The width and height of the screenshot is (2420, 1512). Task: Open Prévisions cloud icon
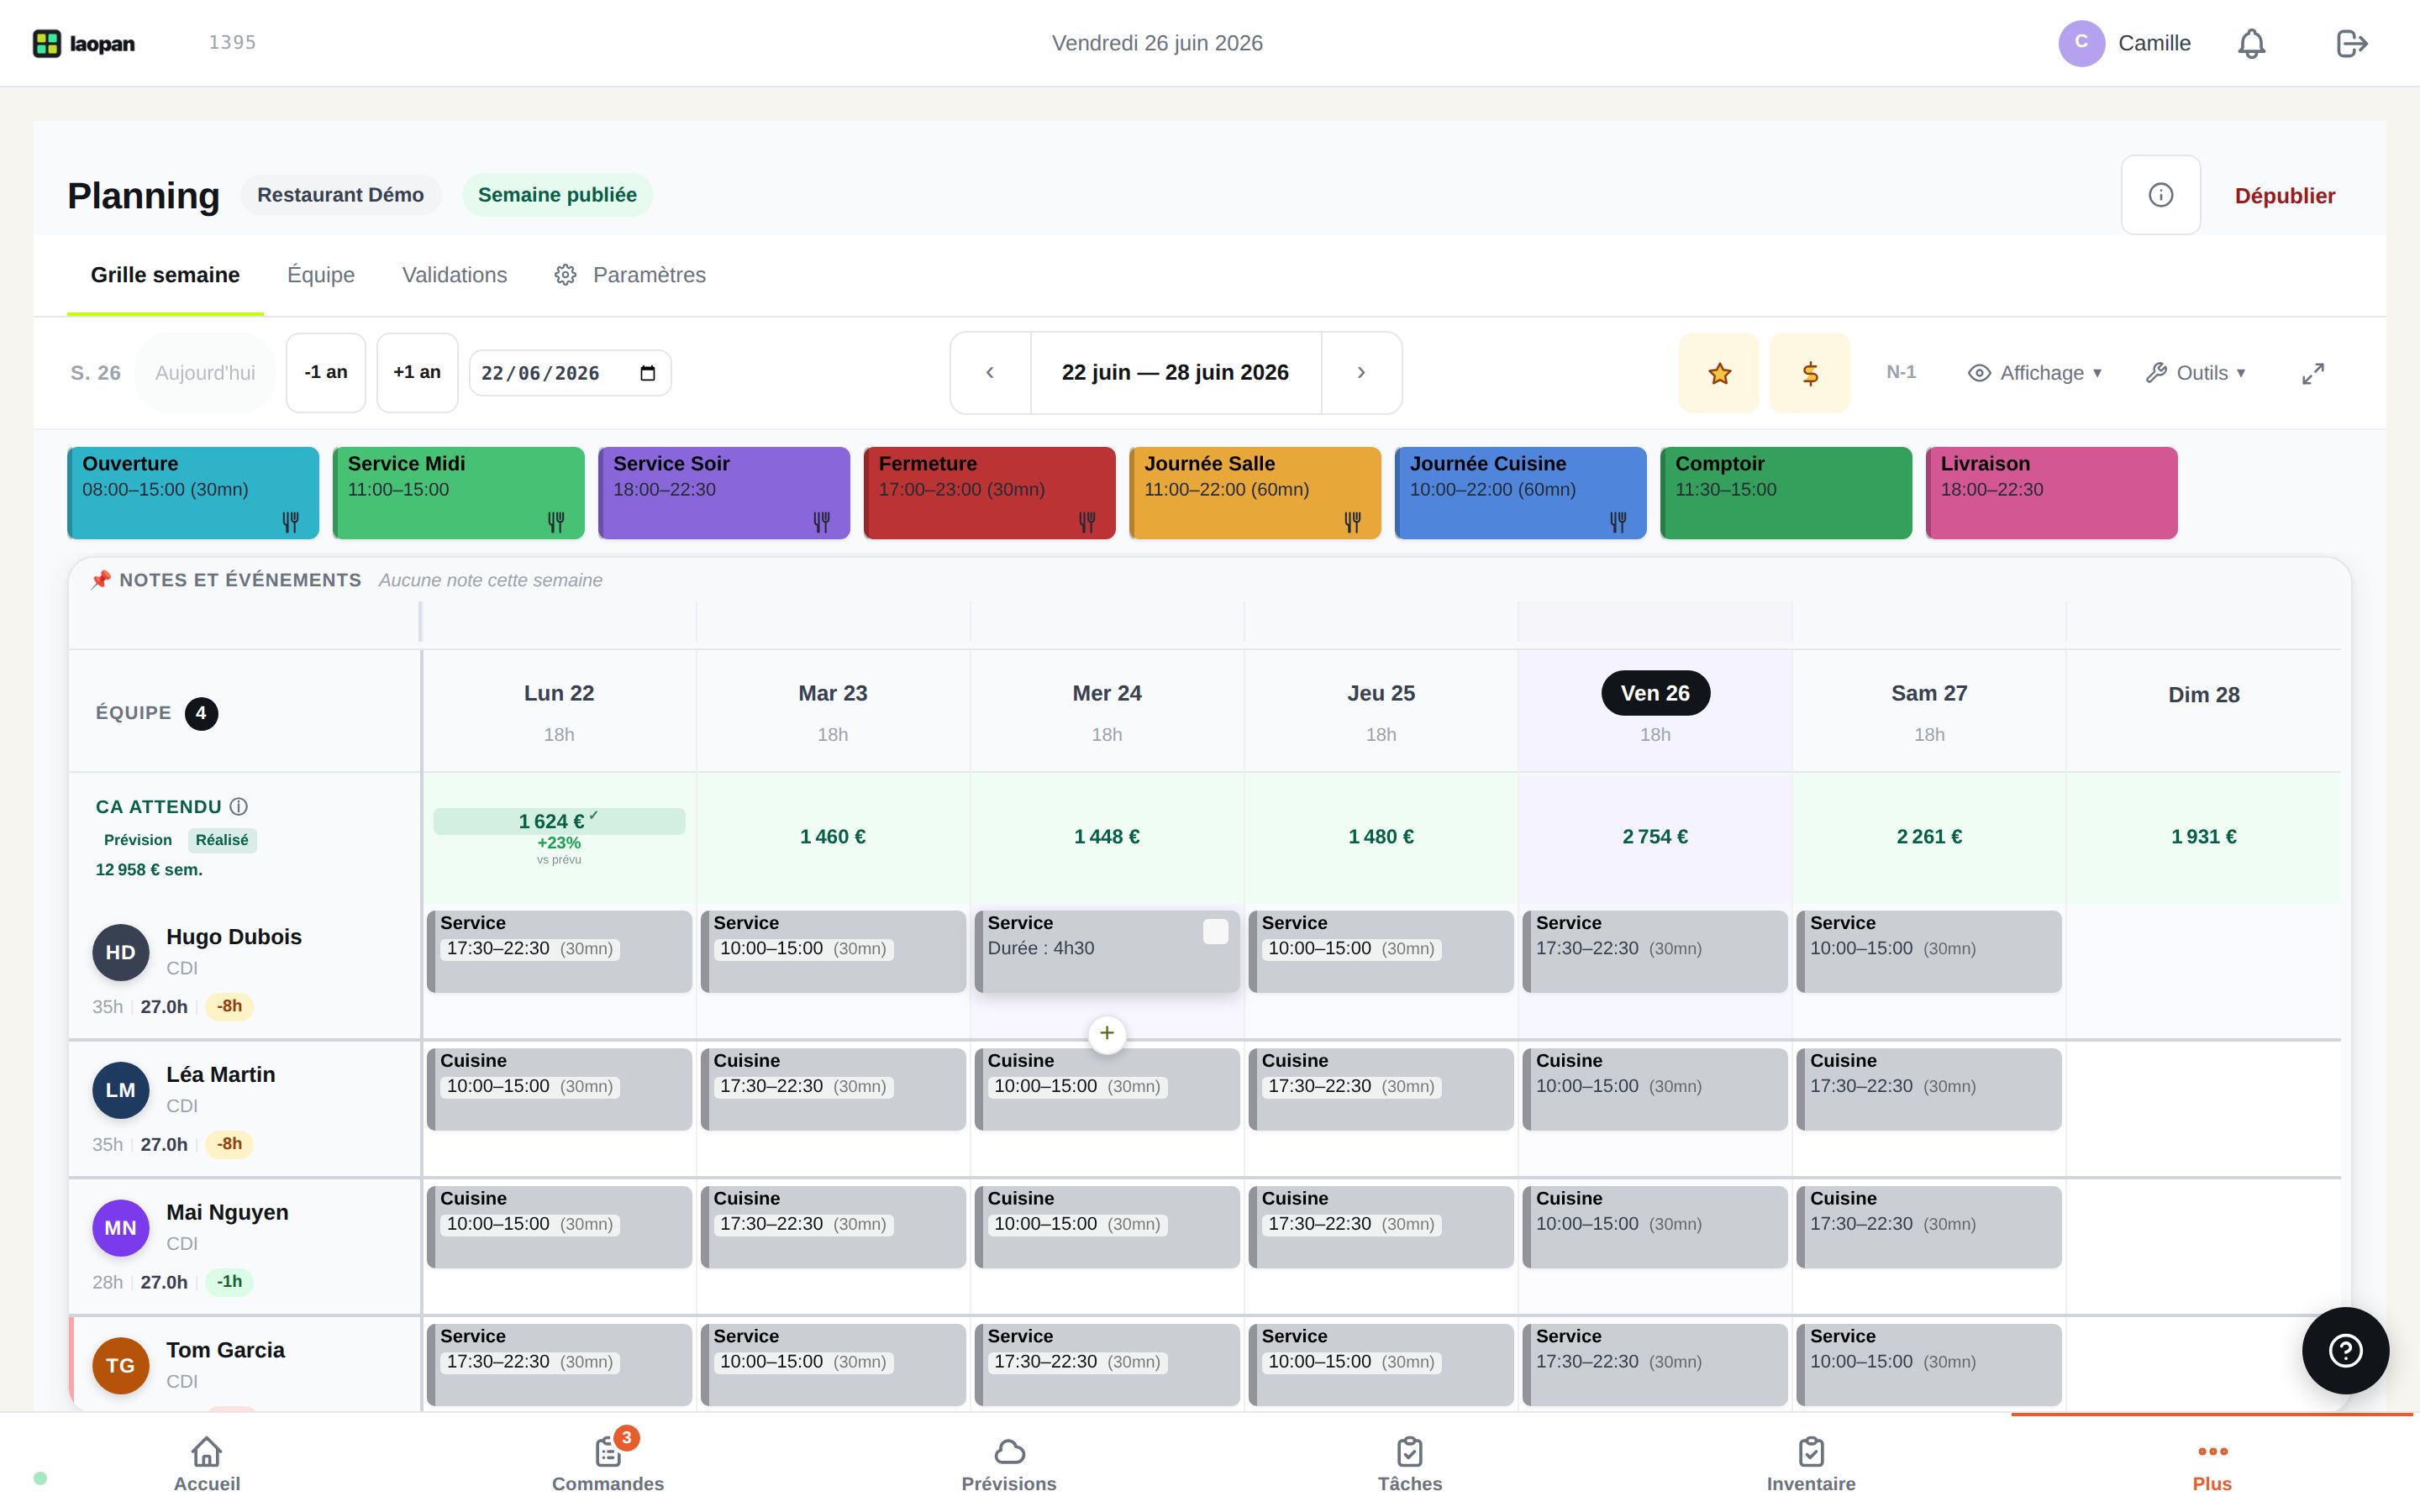(1009, 1464)
